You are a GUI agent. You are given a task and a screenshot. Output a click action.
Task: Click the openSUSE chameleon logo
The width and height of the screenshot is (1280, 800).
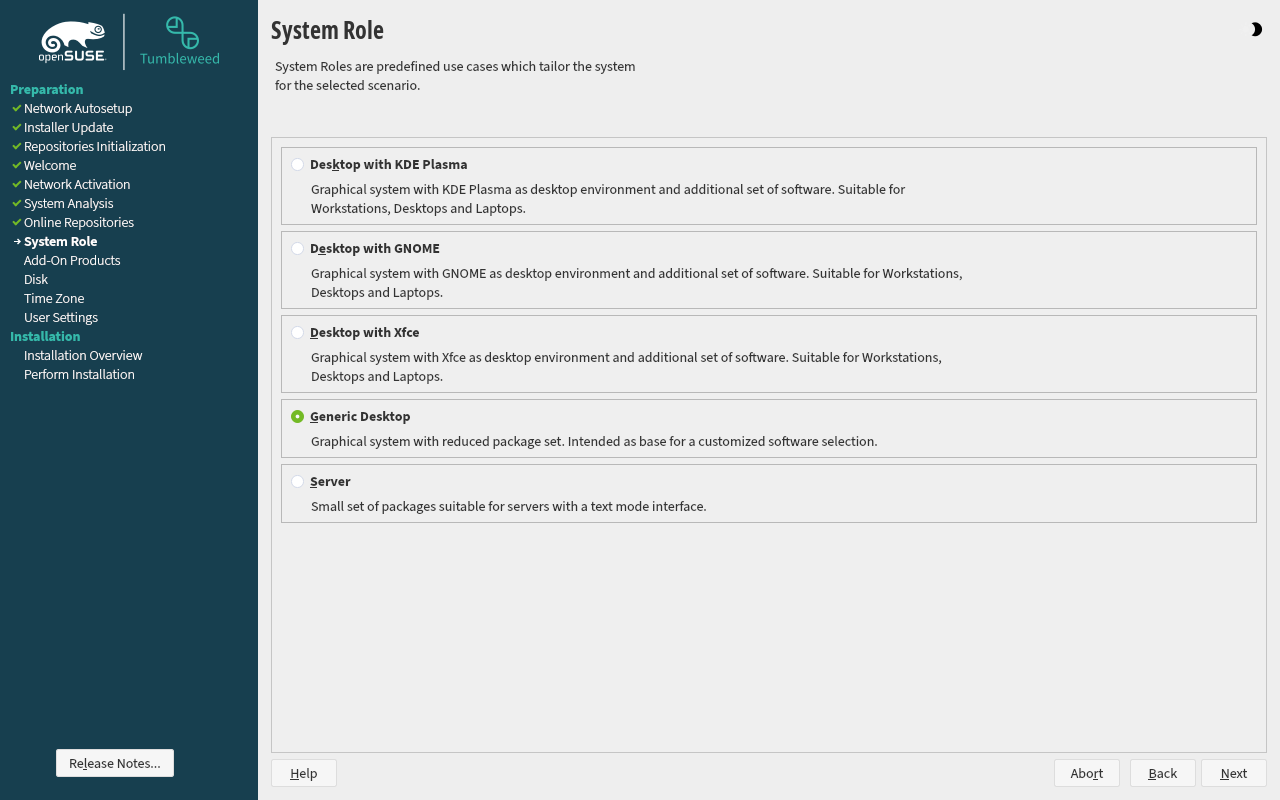click(73, 42)
